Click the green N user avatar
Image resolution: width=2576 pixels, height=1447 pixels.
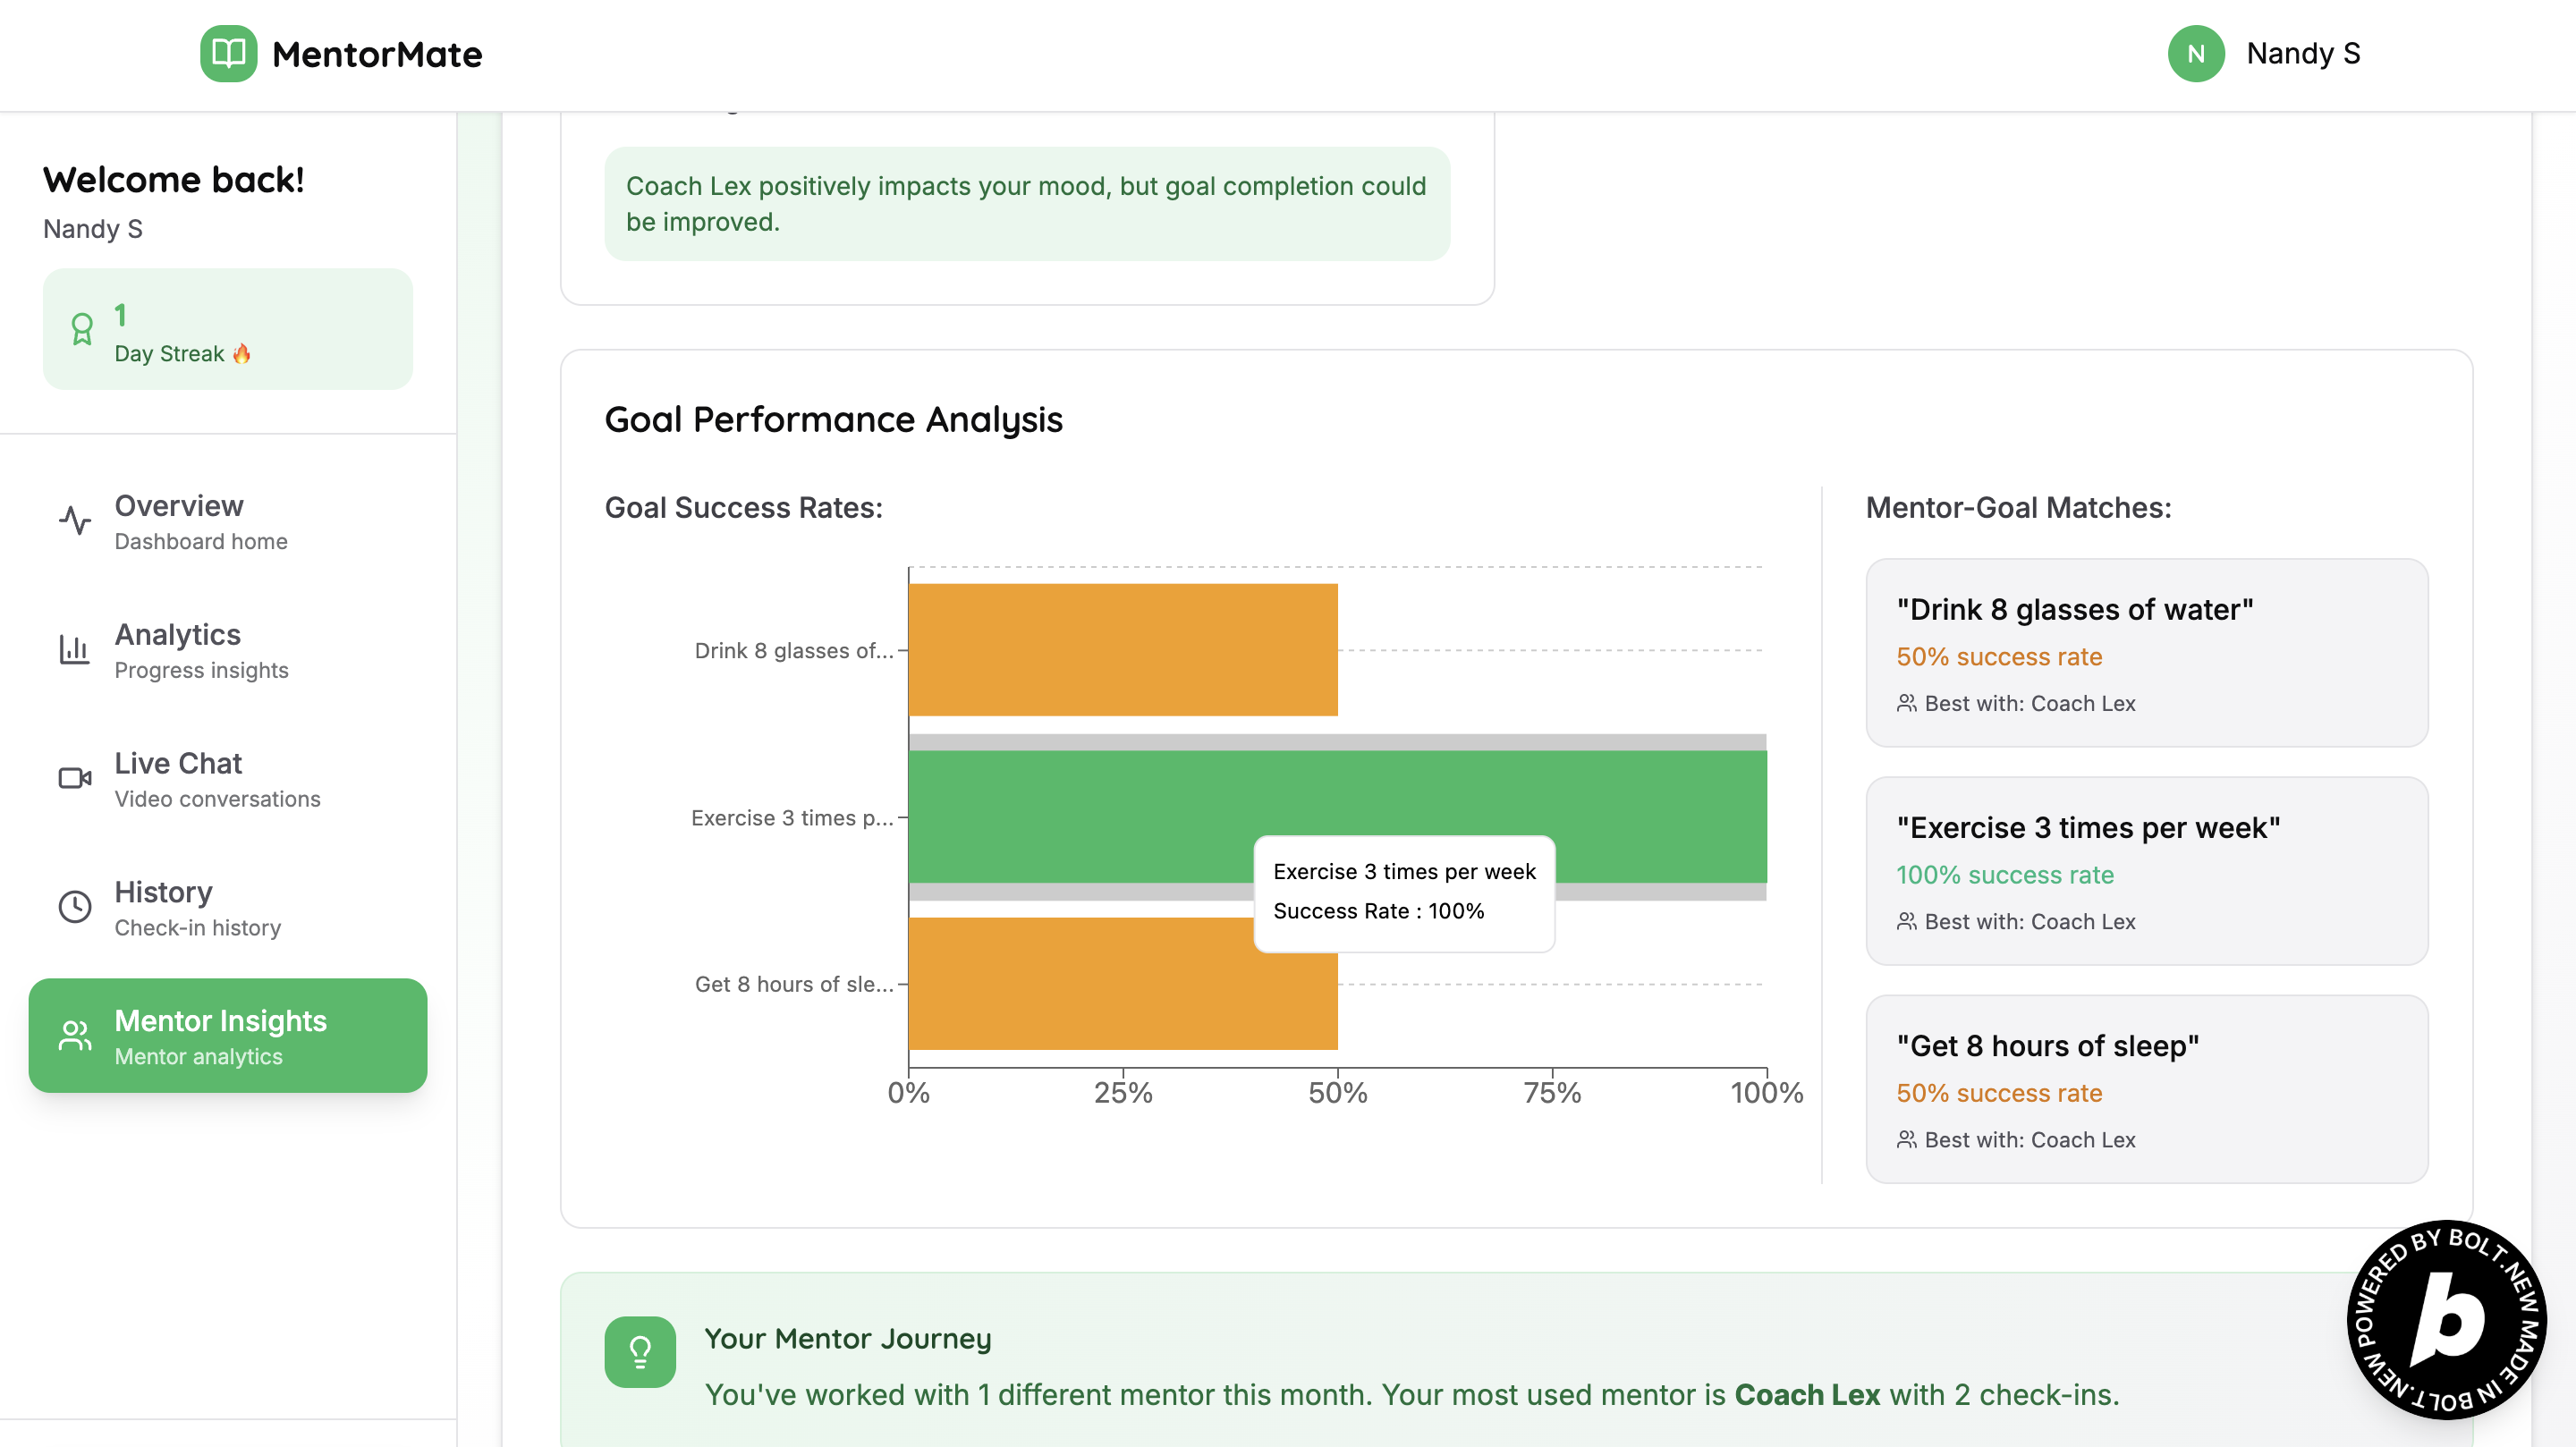2195,53
